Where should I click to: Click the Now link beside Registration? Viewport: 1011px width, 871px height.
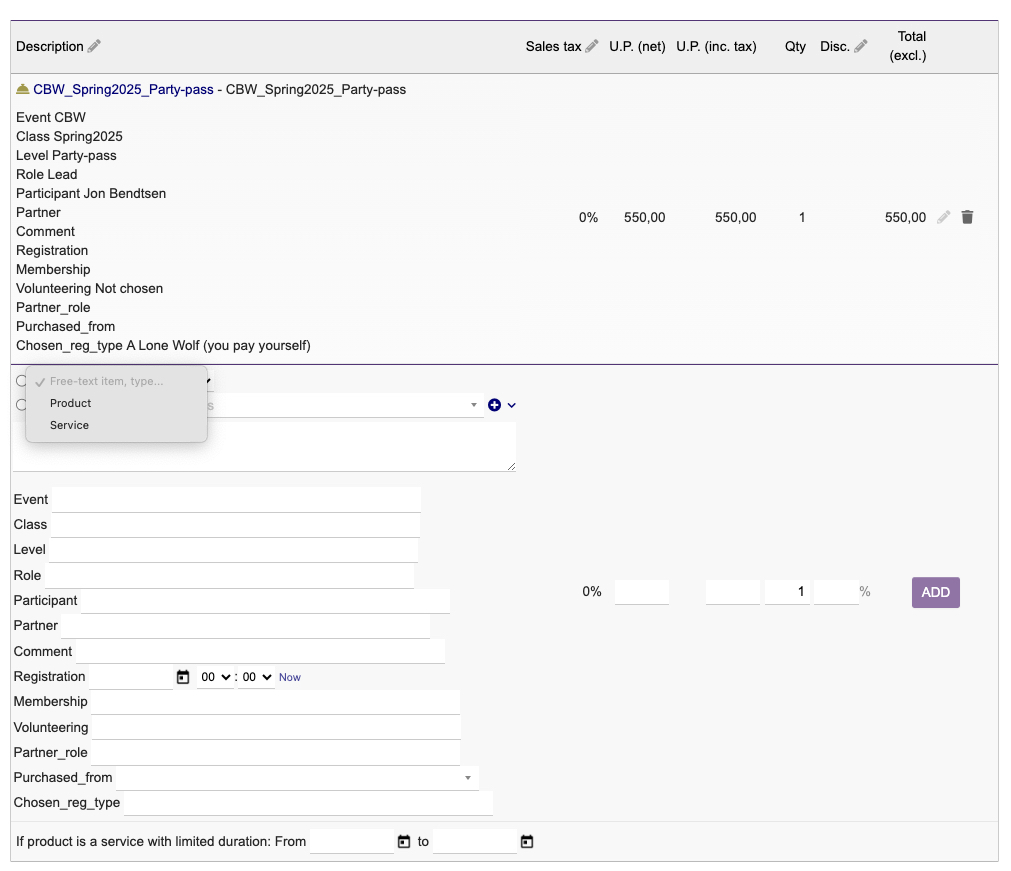pos(290,677)
